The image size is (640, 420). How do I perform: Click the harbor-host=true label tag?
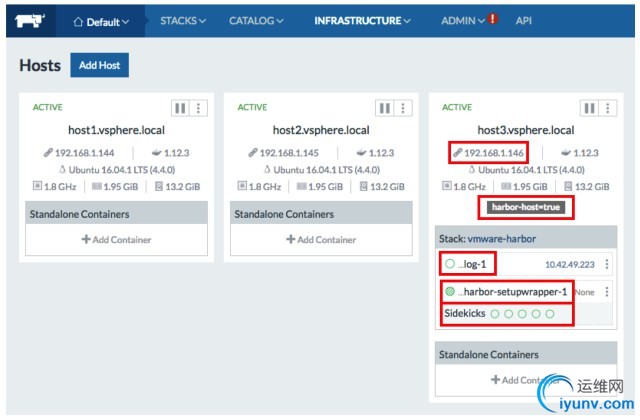tap(526, 207)
